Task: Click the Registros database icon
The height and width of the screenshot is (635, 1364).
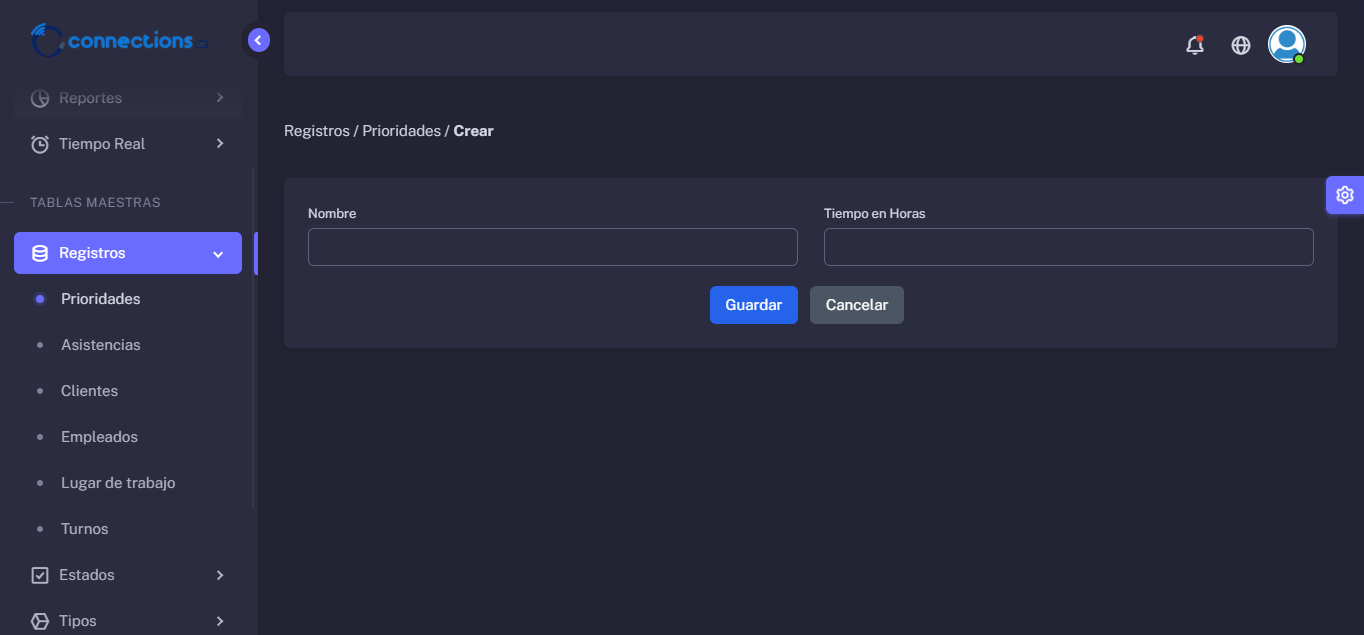Action: pyautogui.click(x=40, y=253)
